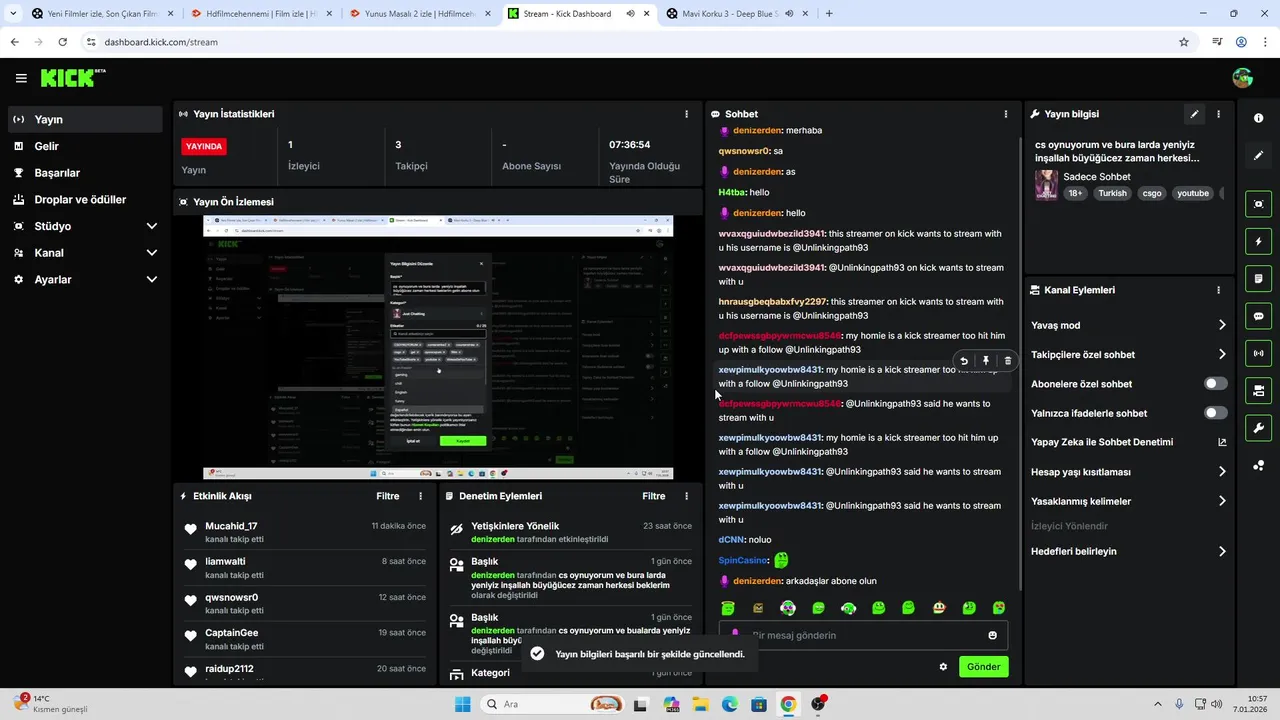This screenshot has height=720, width=1280.
Task: Insert the headset emote from quick emote row
Action: click(848, 607)
